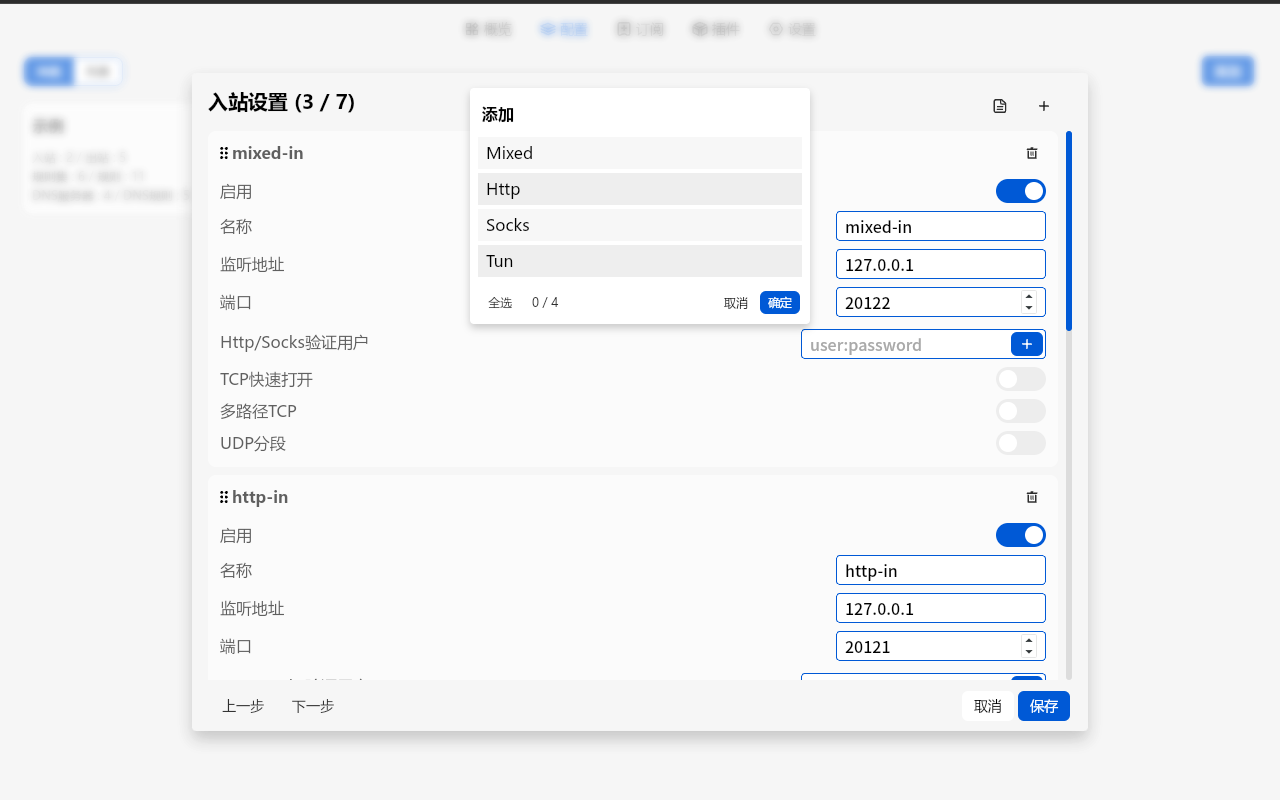The height and width of the screenshot is (800, 1280).
Task: Click the 添加 popup title
Action: [x=498, y=114]
